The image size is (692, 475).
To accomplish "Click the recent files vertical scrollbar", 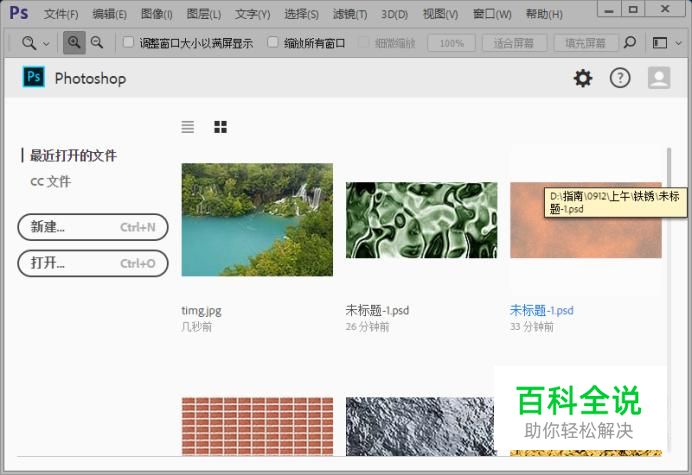I will [669, 300].
